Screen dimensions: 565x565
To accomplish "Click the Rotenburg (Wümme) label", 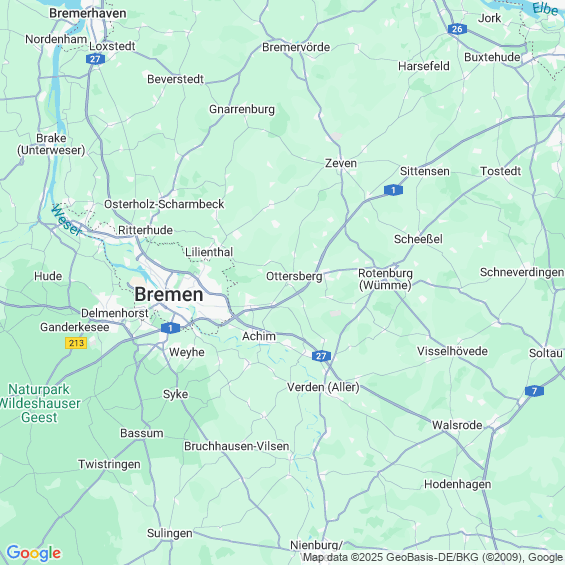I will tap(385, 279).
